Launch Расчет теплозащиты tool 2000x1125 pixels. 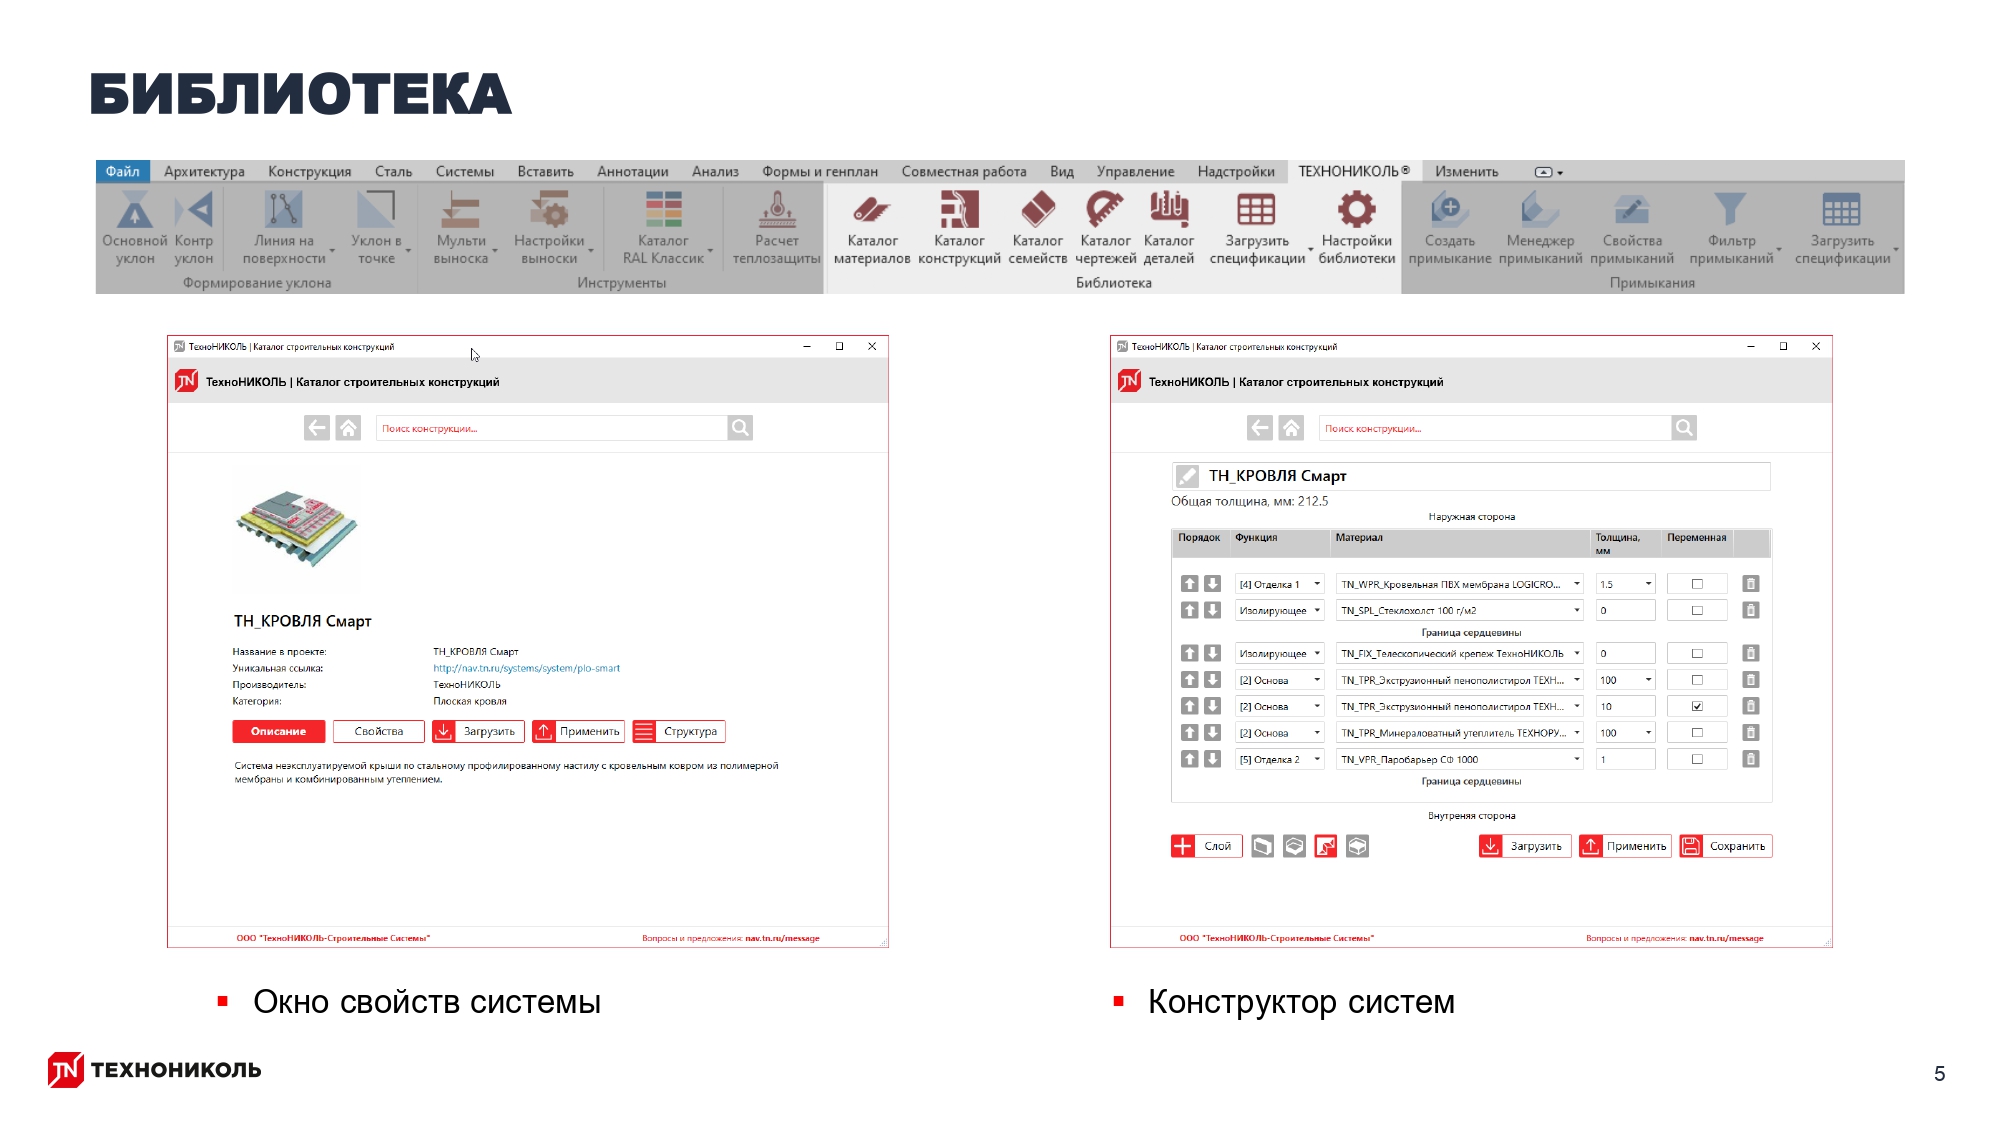[776, 228]
